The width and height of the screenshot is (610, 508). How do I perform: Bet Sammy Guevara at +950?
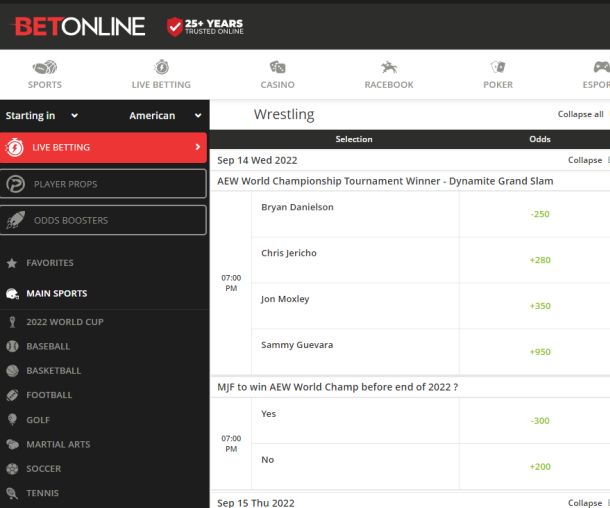[540, 352]
